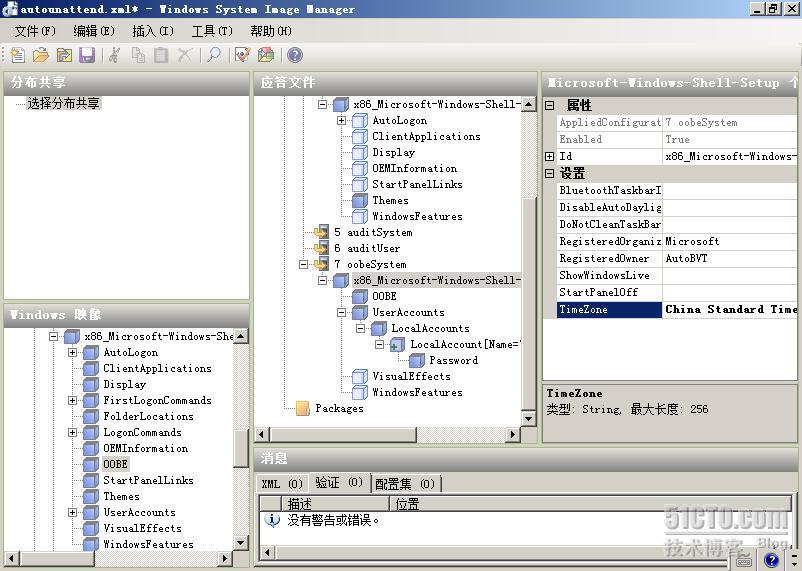
Task: Click the TimeZone value China Standard Time
Action: [730, 310]
